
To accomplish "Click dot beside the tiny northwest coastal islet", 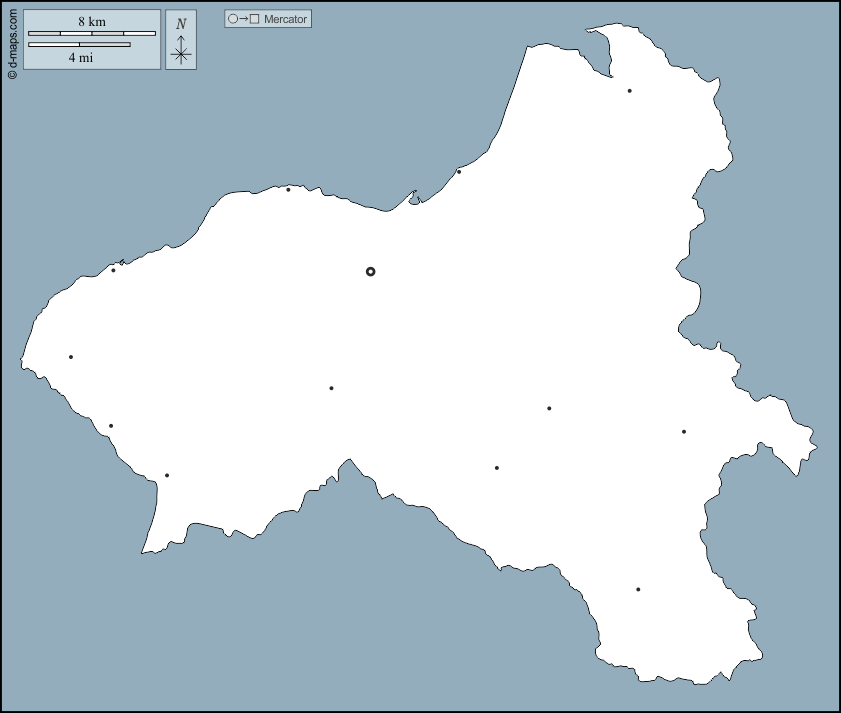I will [113, 270].
